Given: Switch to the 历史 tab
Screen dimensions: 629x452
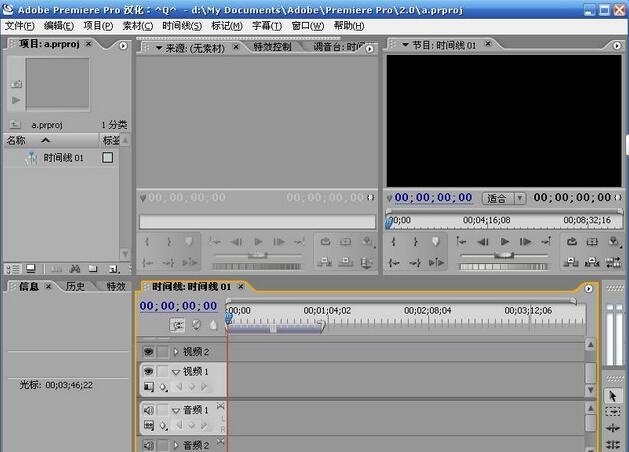Looking at the screenshot, I should click(x=75, y=286).
